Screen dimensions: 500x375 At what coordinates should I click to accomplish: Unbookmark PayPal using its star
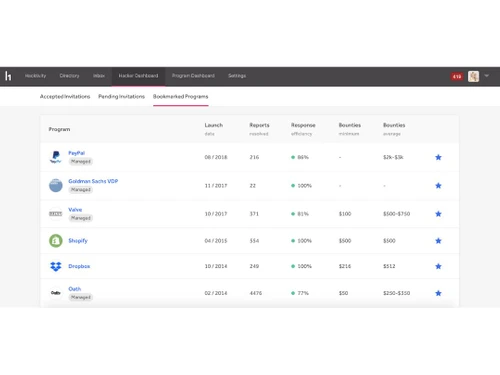pos(438,157)
